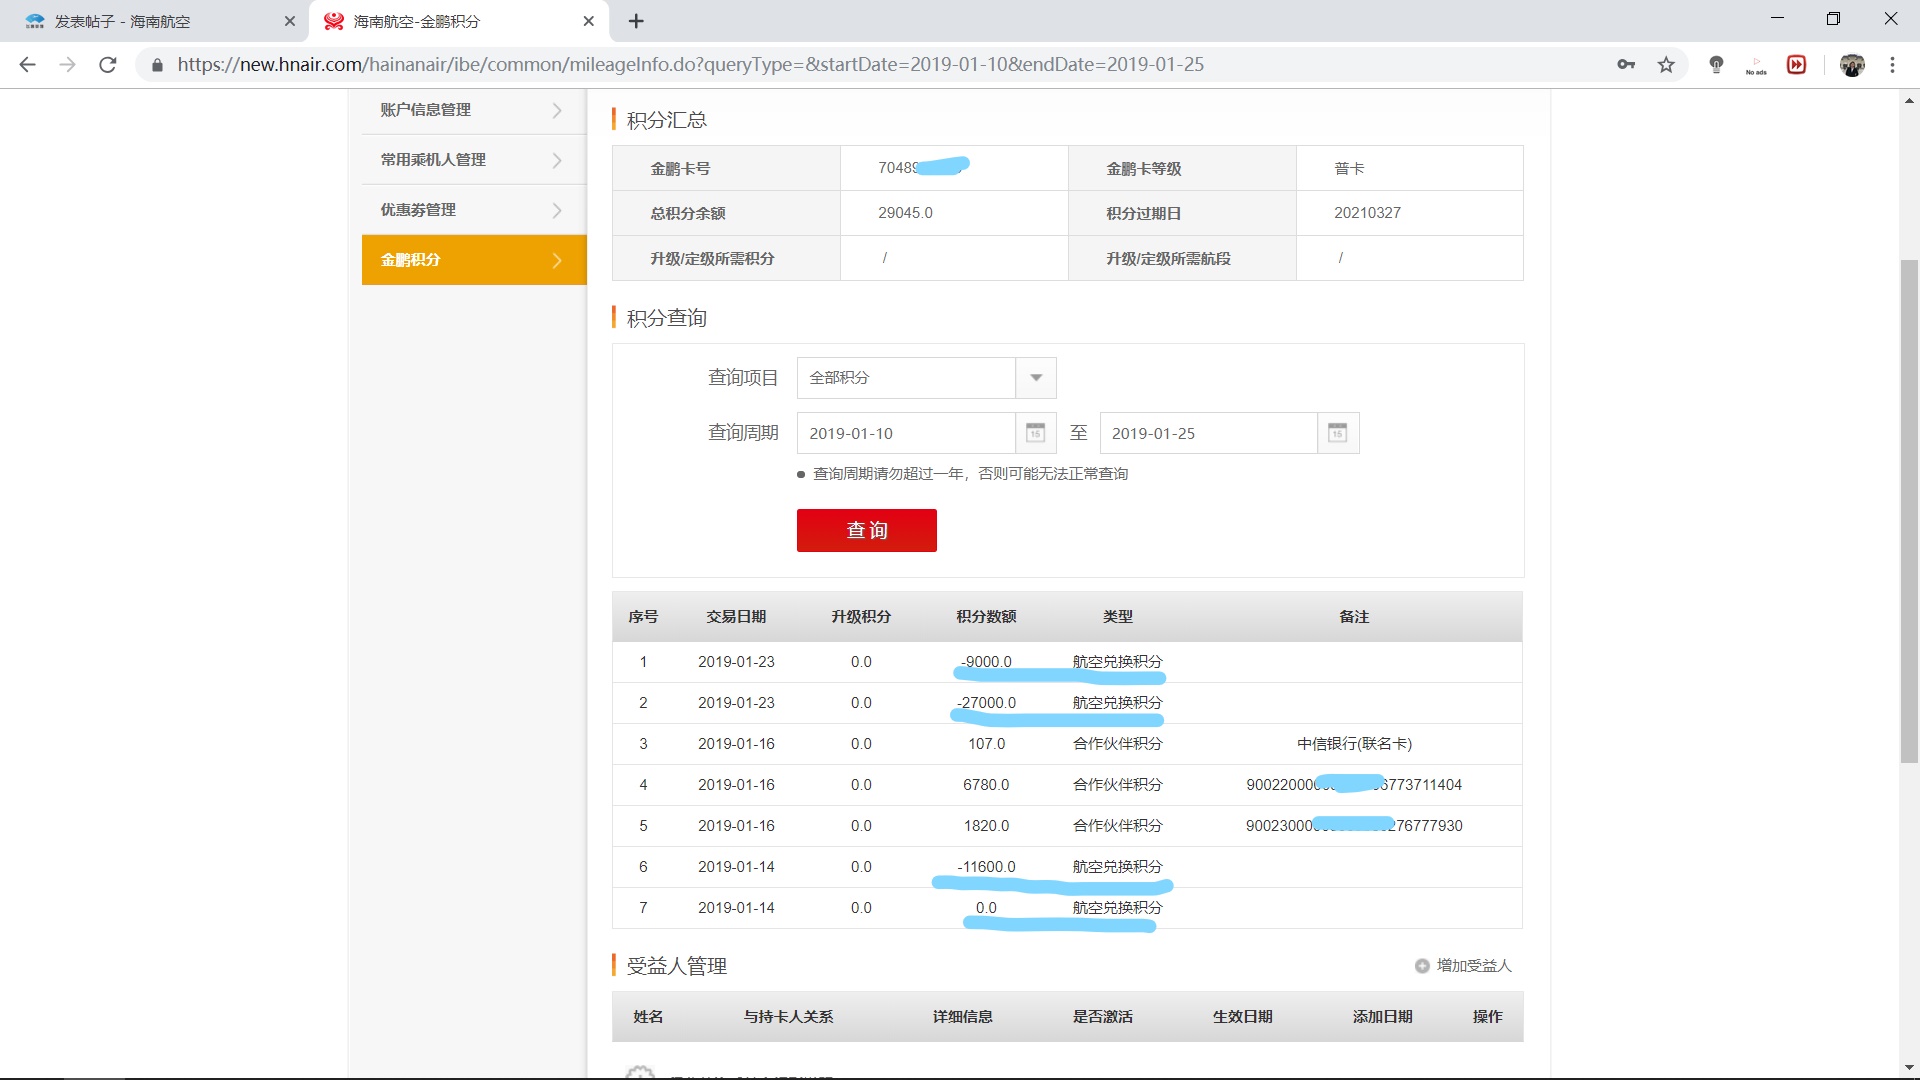
Task: Click 中信银行(联名卡) remark cell
Action: click(x=1354, y=744)
